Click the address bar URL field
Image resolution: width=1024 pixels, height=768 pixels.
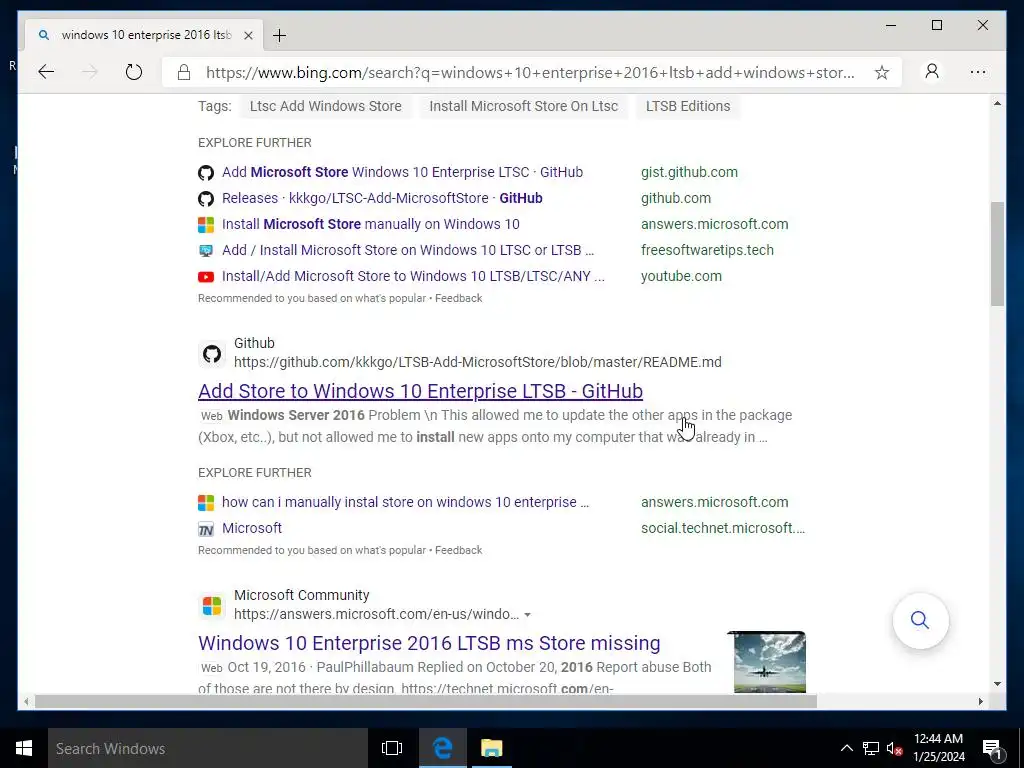click(530, 72)
